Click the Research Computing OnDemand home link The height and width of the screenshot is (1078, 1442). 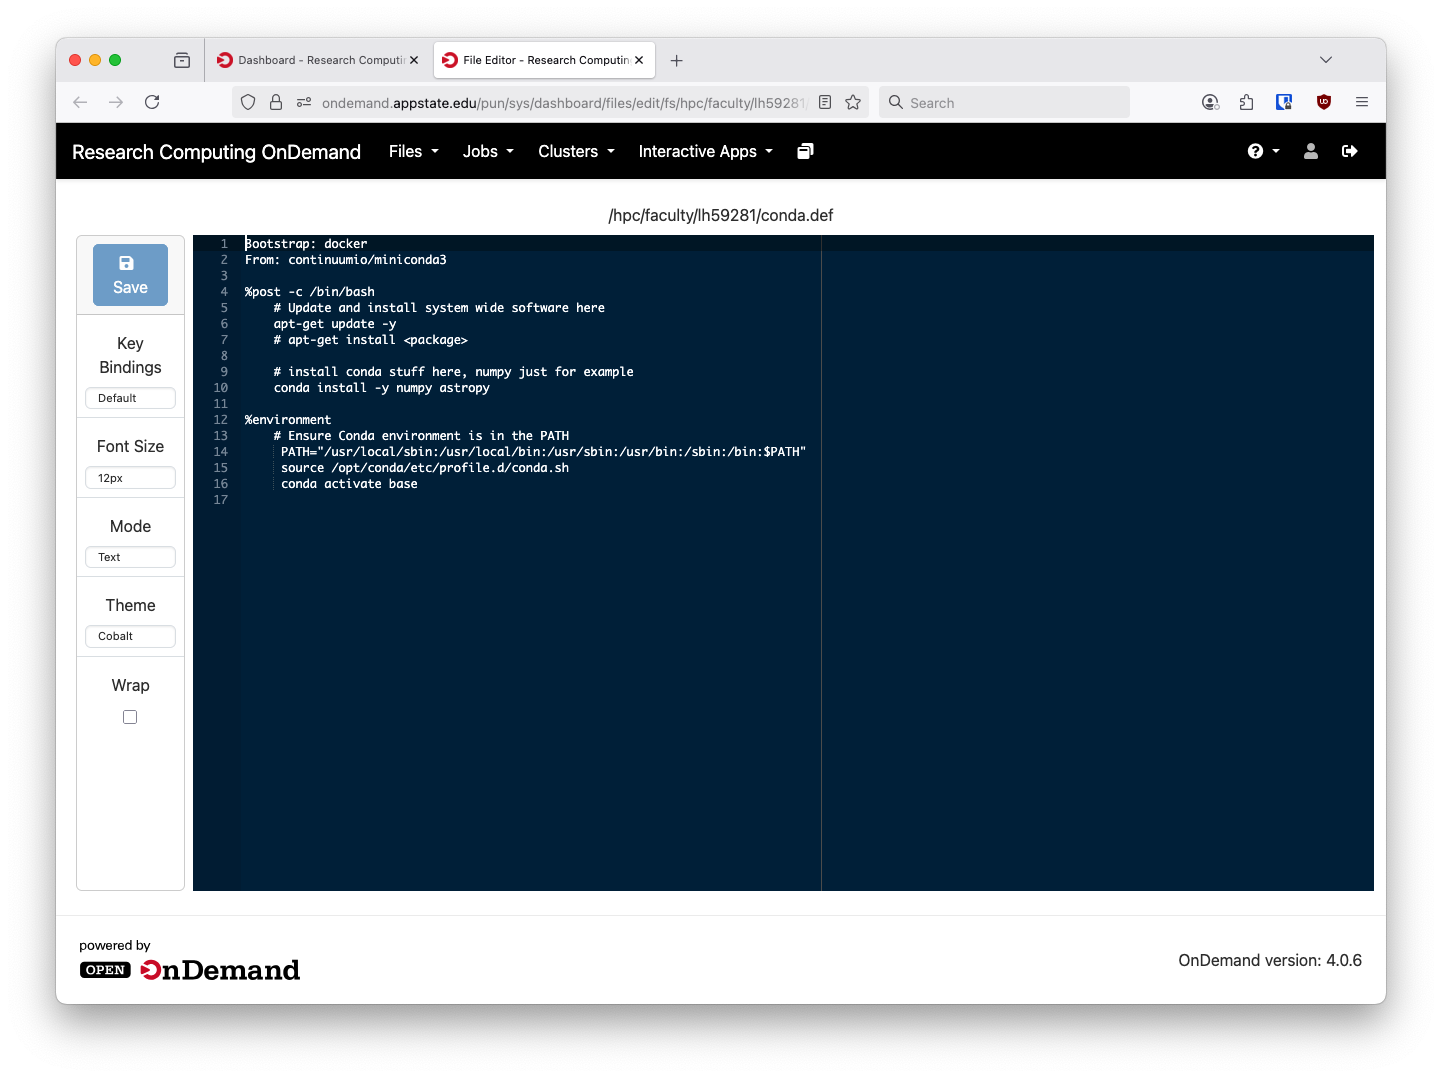[x=216, y=152]
